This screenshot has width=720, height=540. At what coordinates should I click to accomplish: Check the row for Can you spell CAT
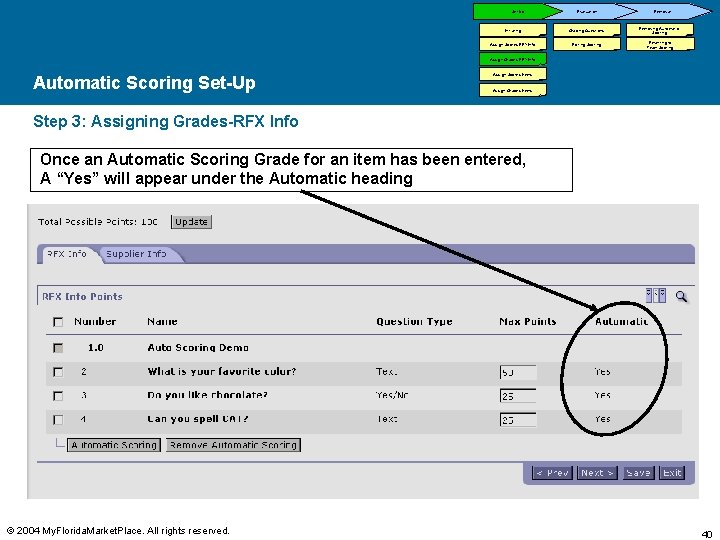click(58, 420)
